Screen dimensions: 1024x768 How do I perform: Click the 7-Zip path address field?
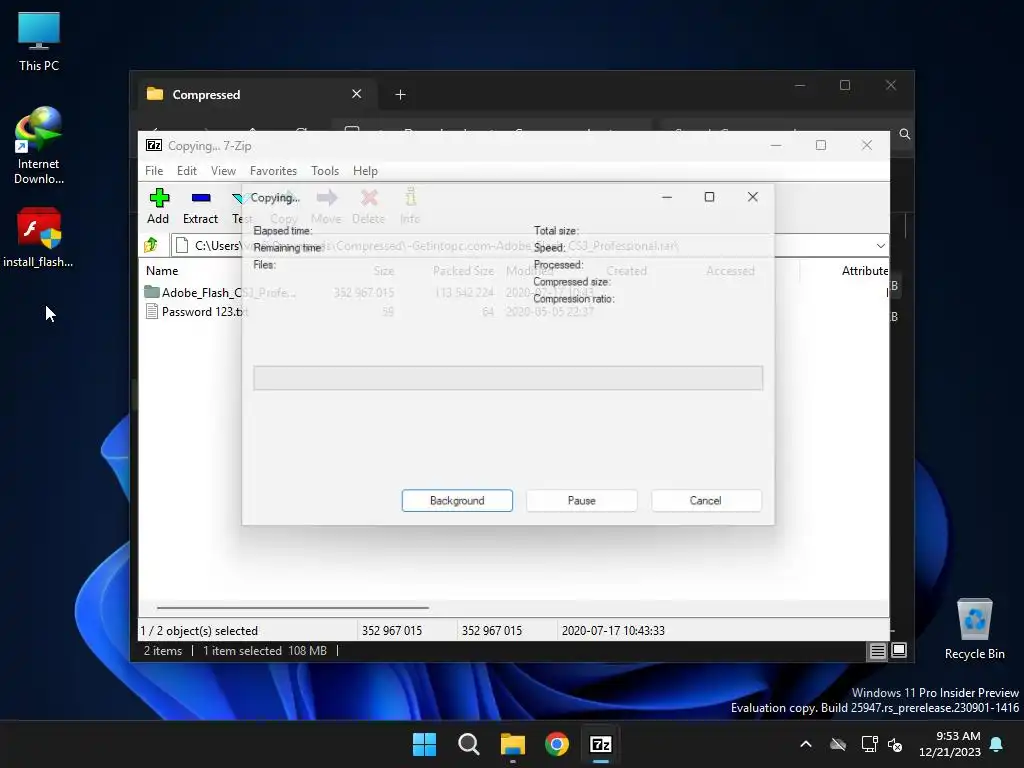[529, 246]
